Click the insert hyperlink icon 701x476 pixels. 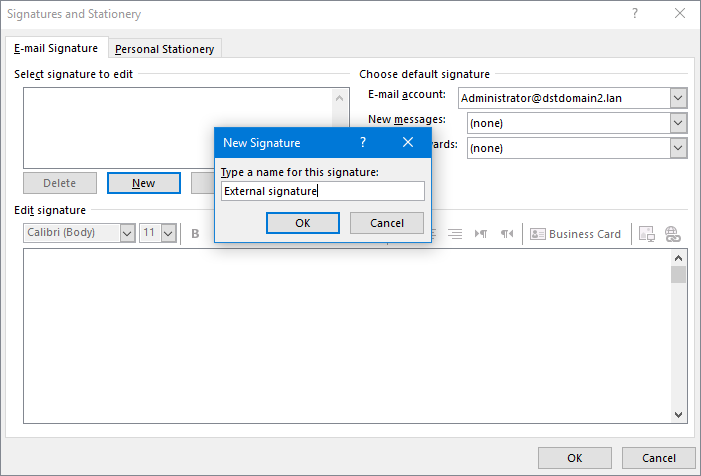[x=672, y=234]
